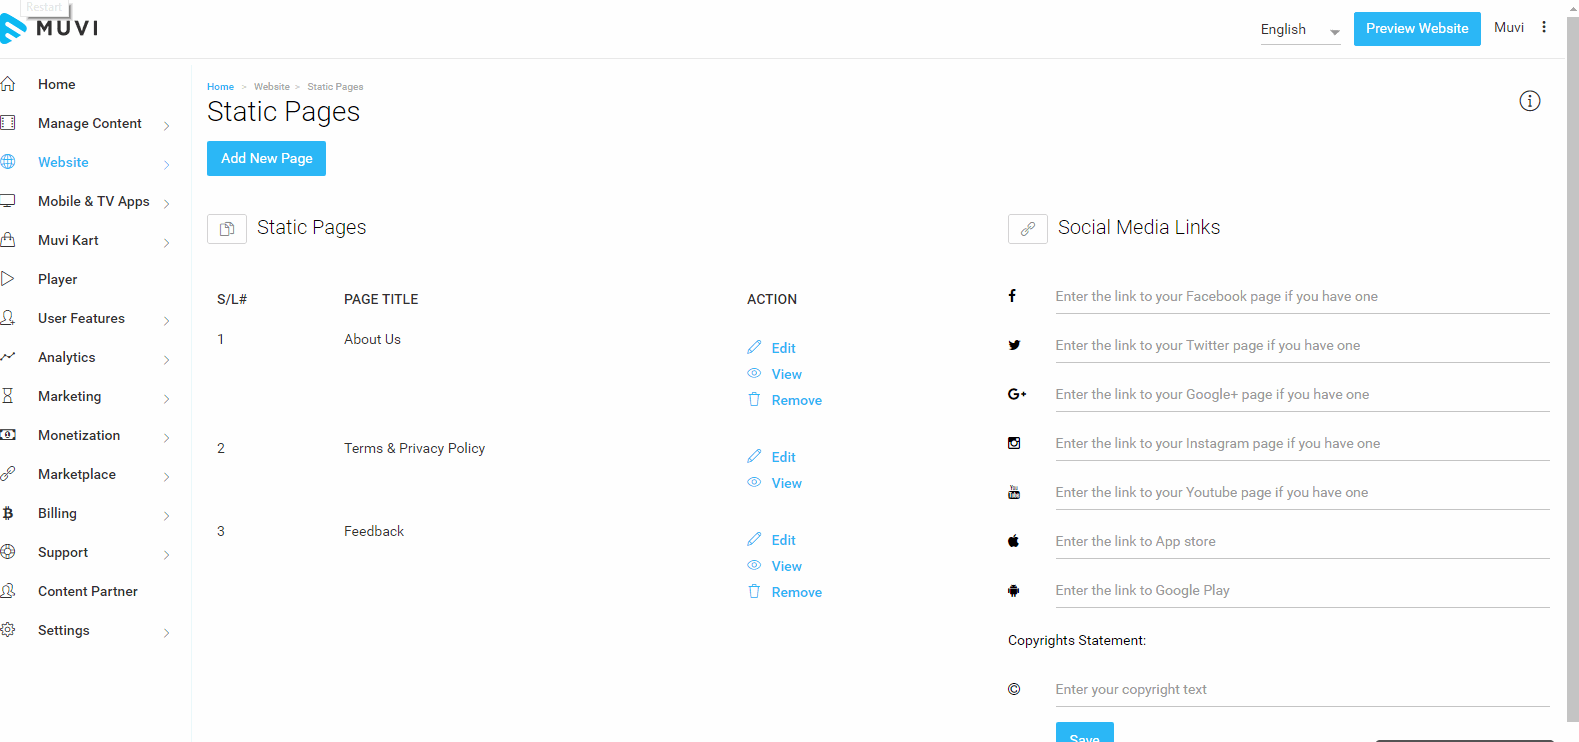Click the copyright text input field
The image size is (1579, 742).
(x=1302, y=690)
